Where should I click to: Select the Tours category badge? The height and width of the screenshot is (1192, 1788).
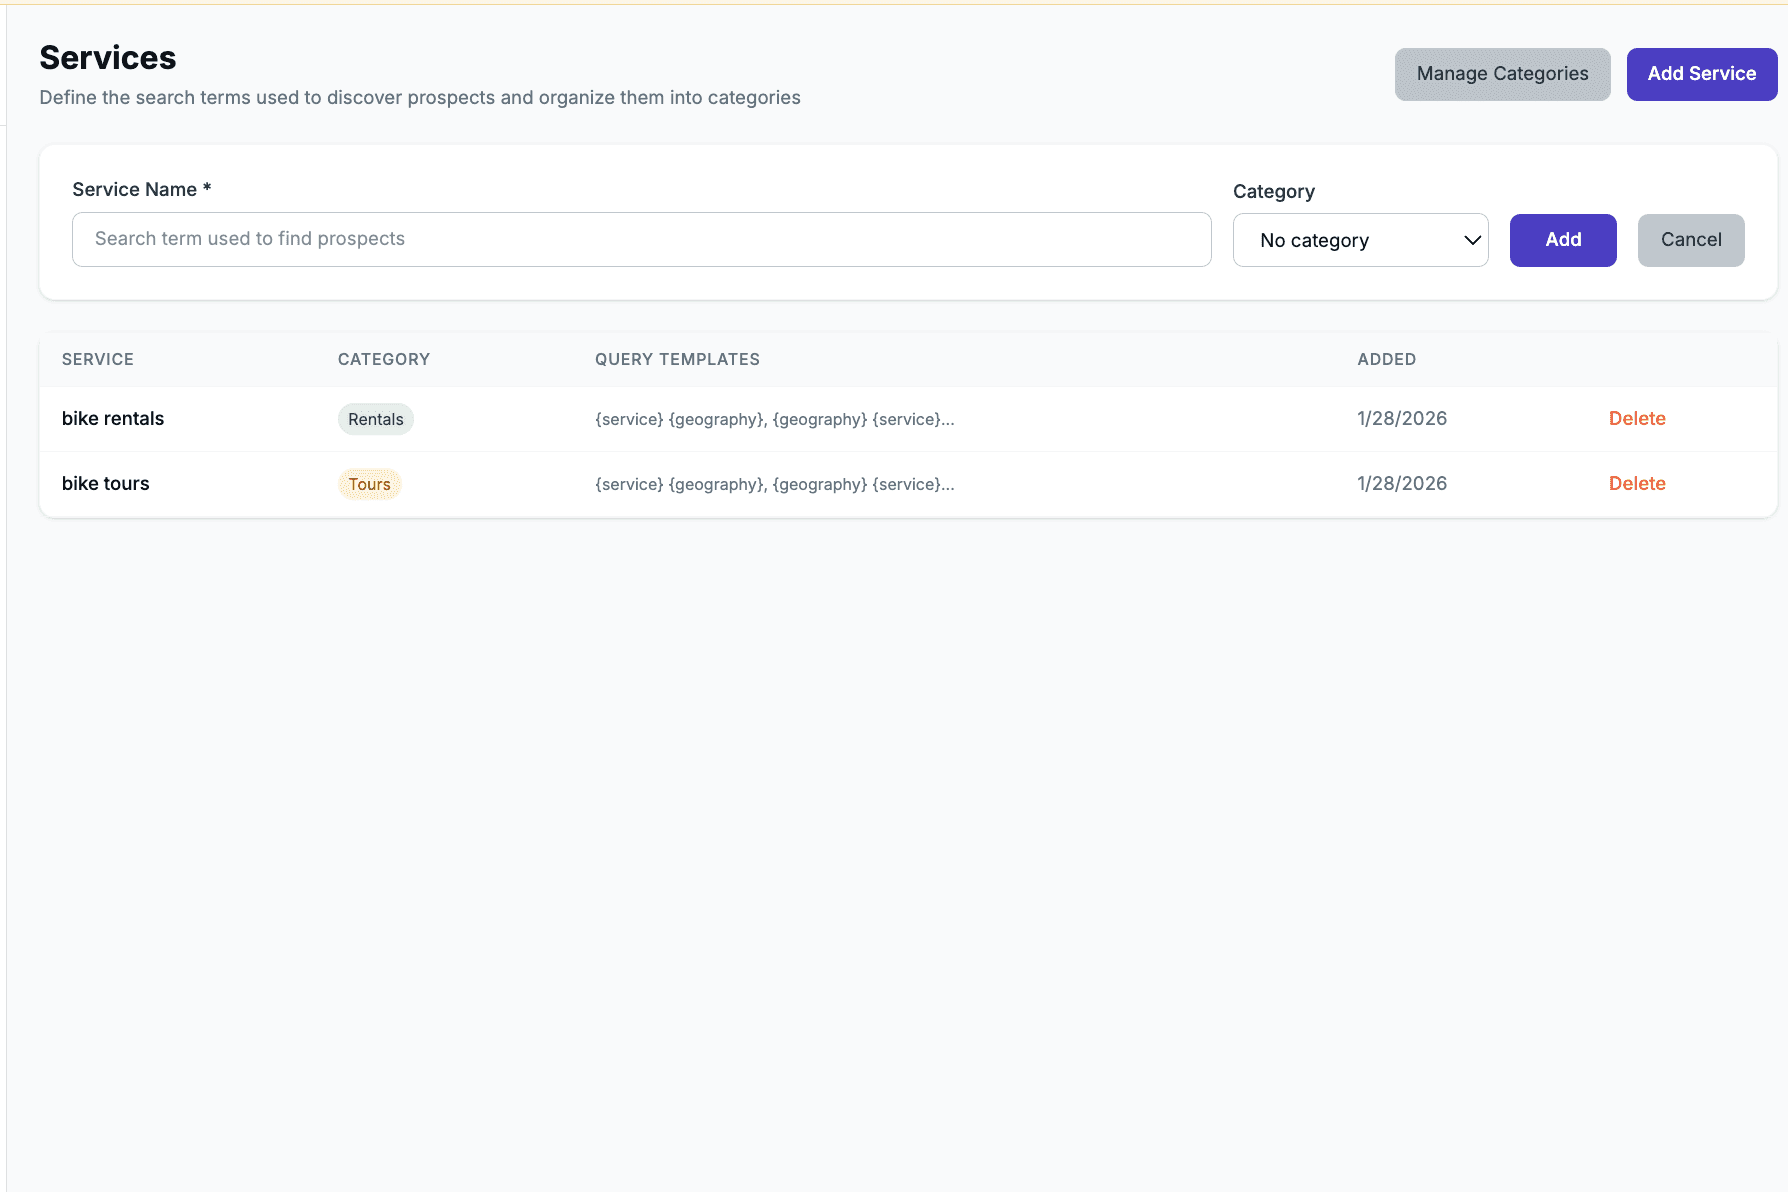pyautogui.click(x=370, y=483)
